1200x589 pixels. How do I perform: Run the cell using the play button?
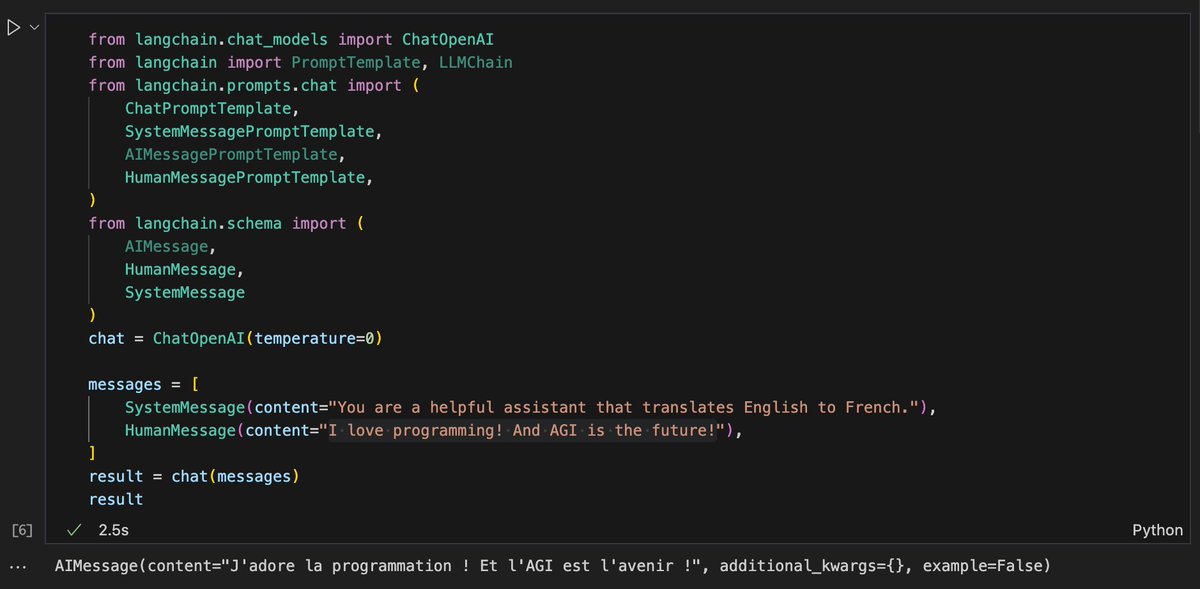[13, 27]
